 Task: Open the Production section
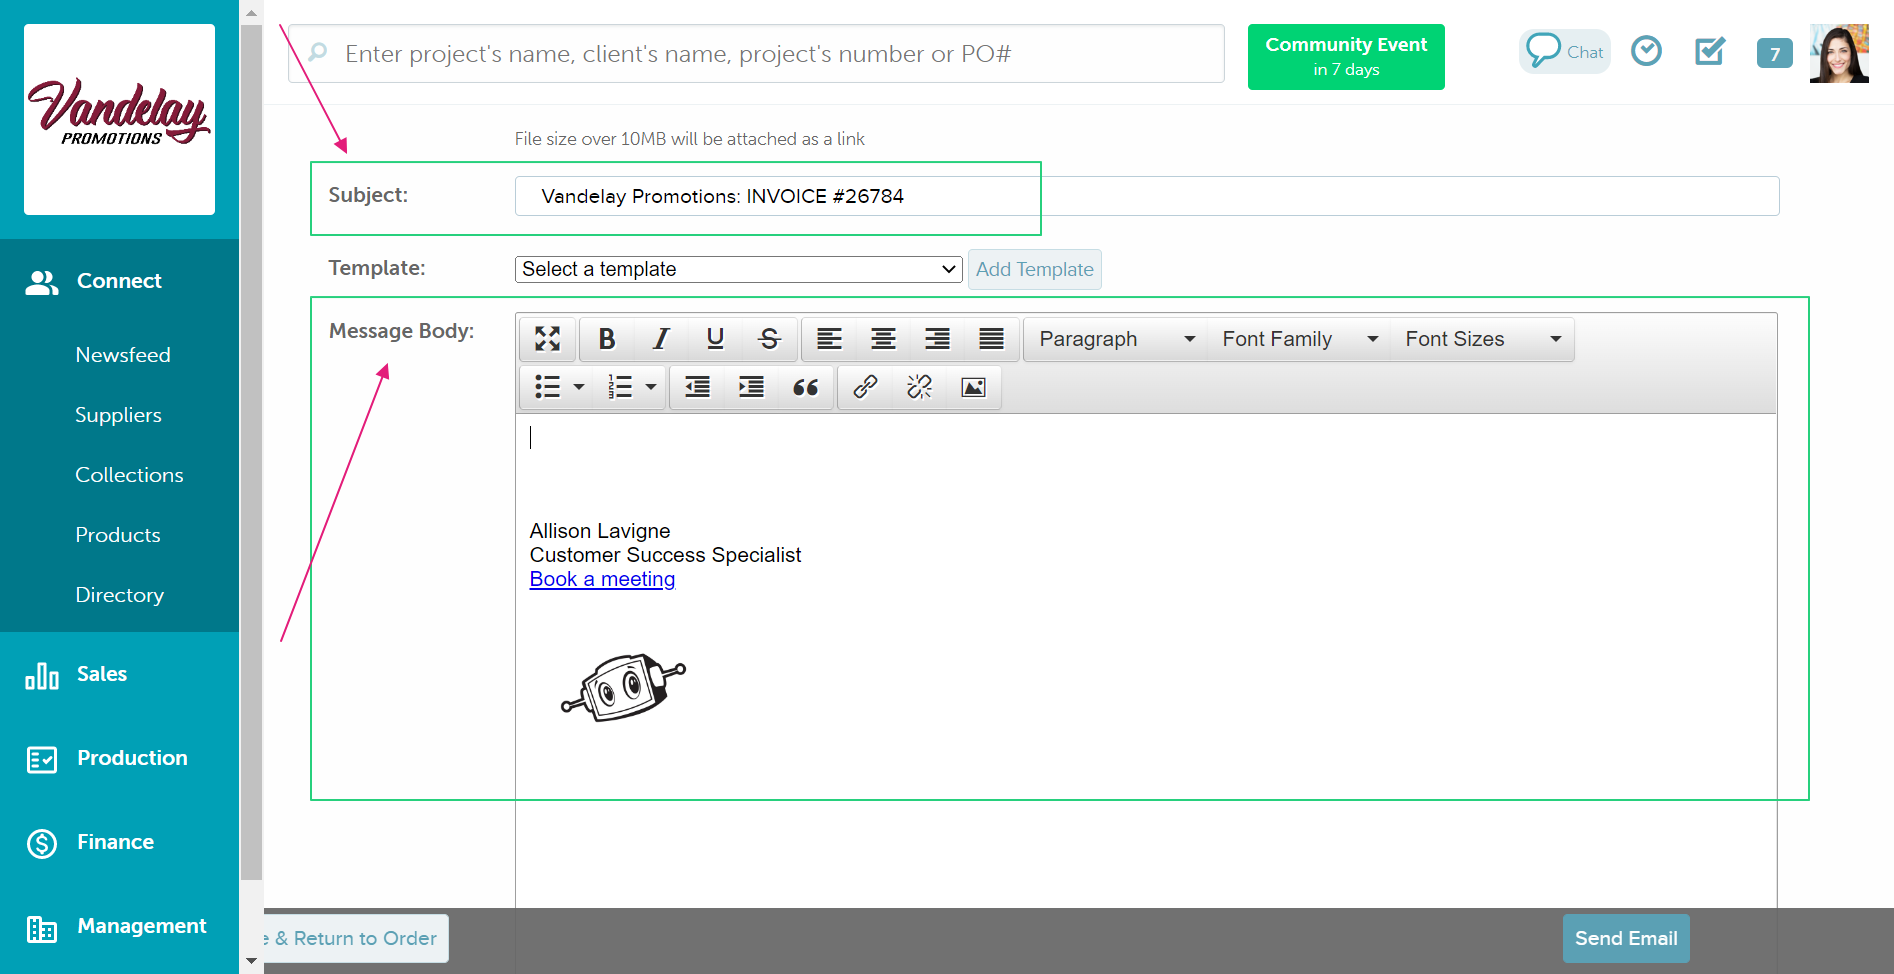click(119, 758)
